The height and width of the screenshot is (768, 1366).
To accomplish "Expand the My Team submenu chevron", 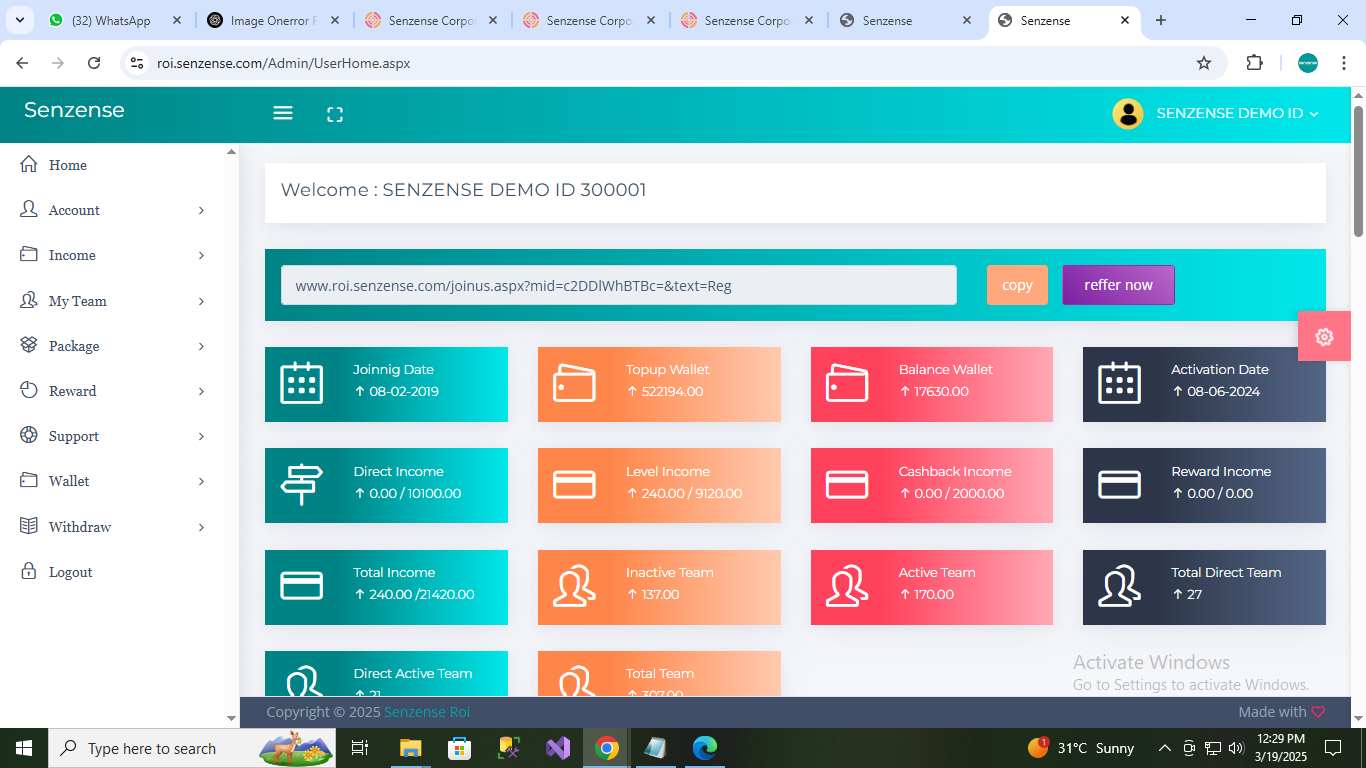I will pyautogui.click(x=201, y=301).
